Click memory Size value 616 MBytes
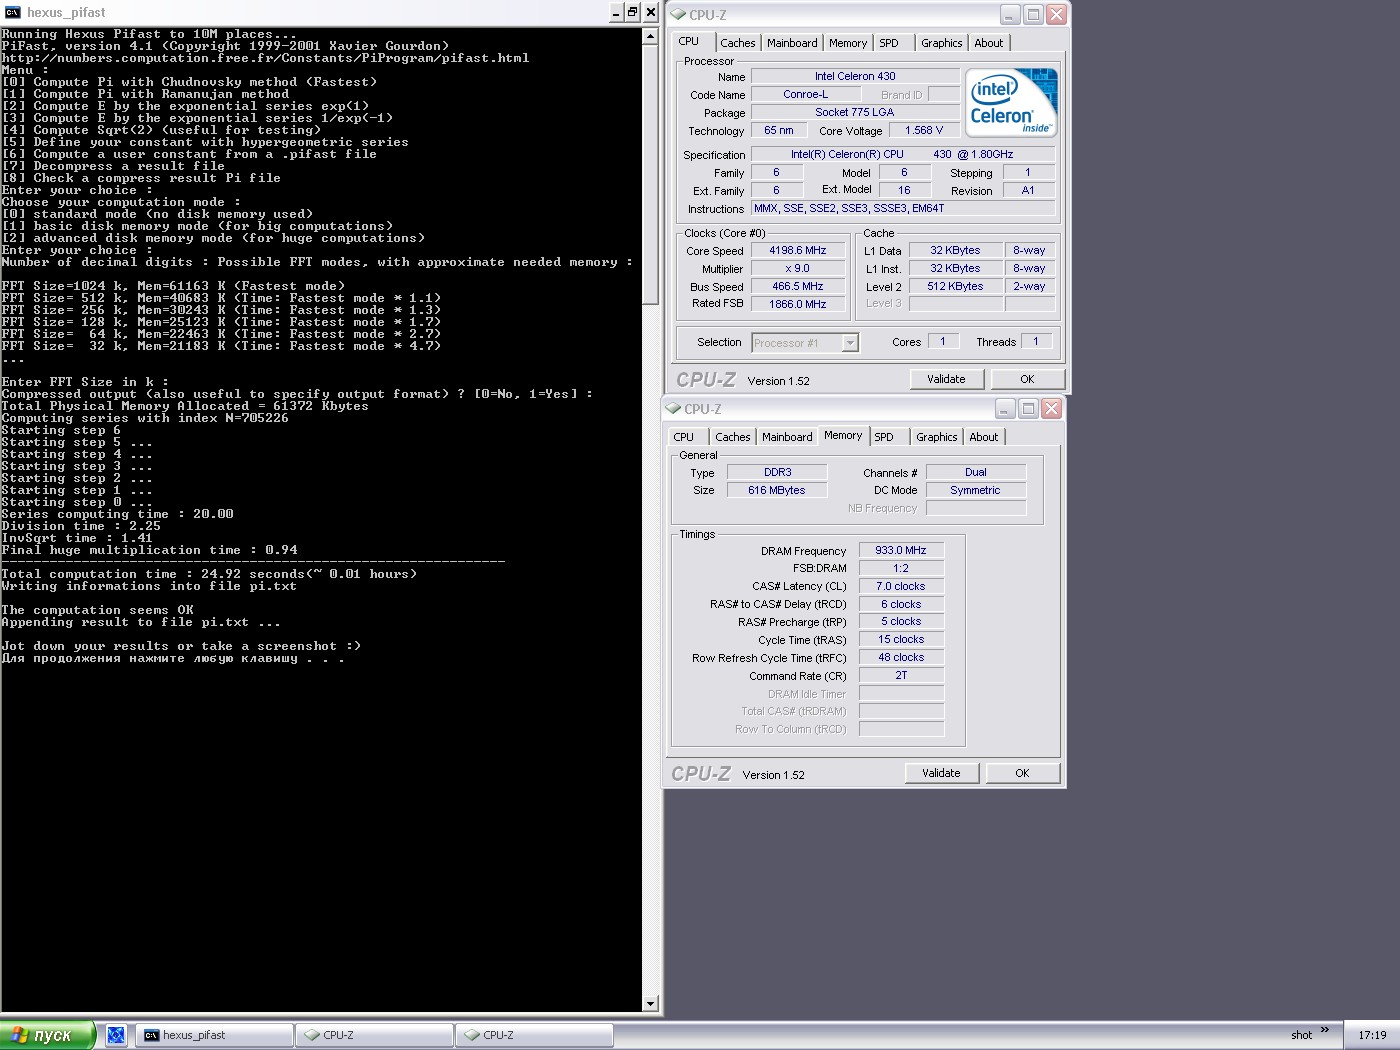 pos(777,490)
